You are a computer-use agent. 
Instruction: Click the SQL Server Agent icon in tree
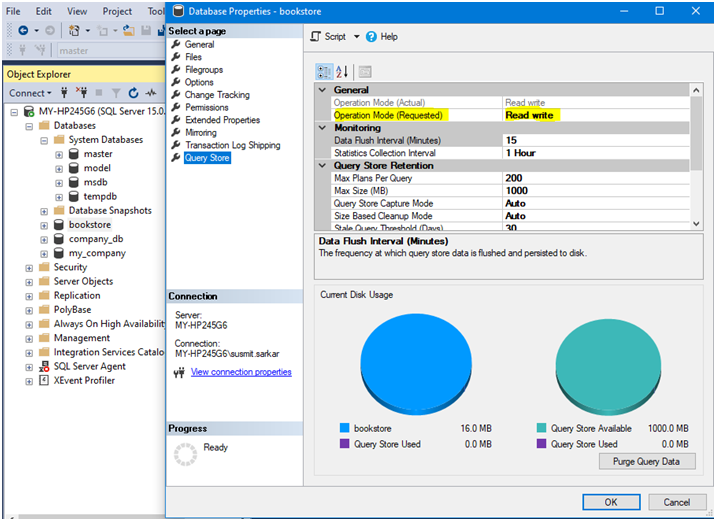[44, 366]
